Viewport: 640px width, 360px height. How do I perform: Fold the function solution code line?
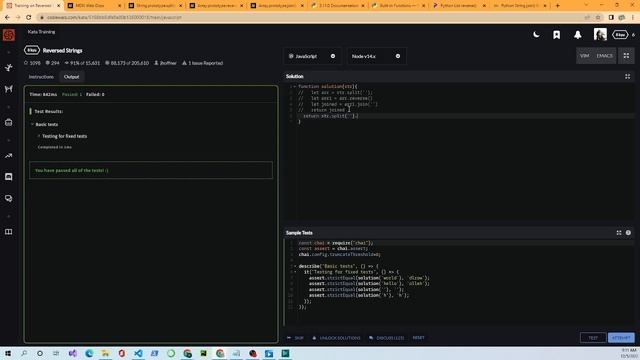tap(295, 87)
